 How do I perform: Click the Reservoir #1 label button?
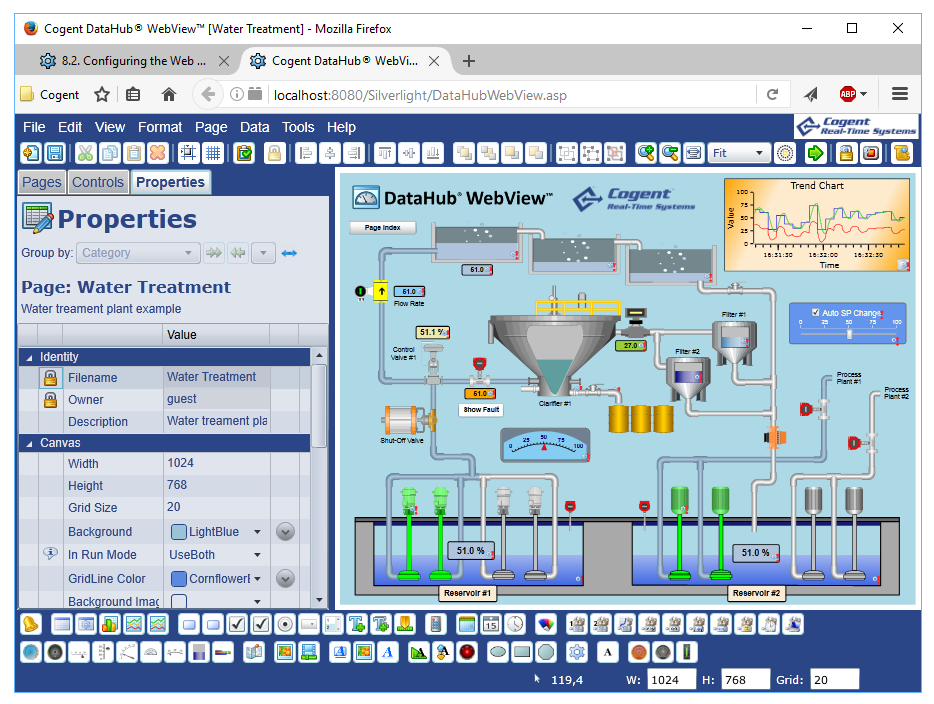468,593
